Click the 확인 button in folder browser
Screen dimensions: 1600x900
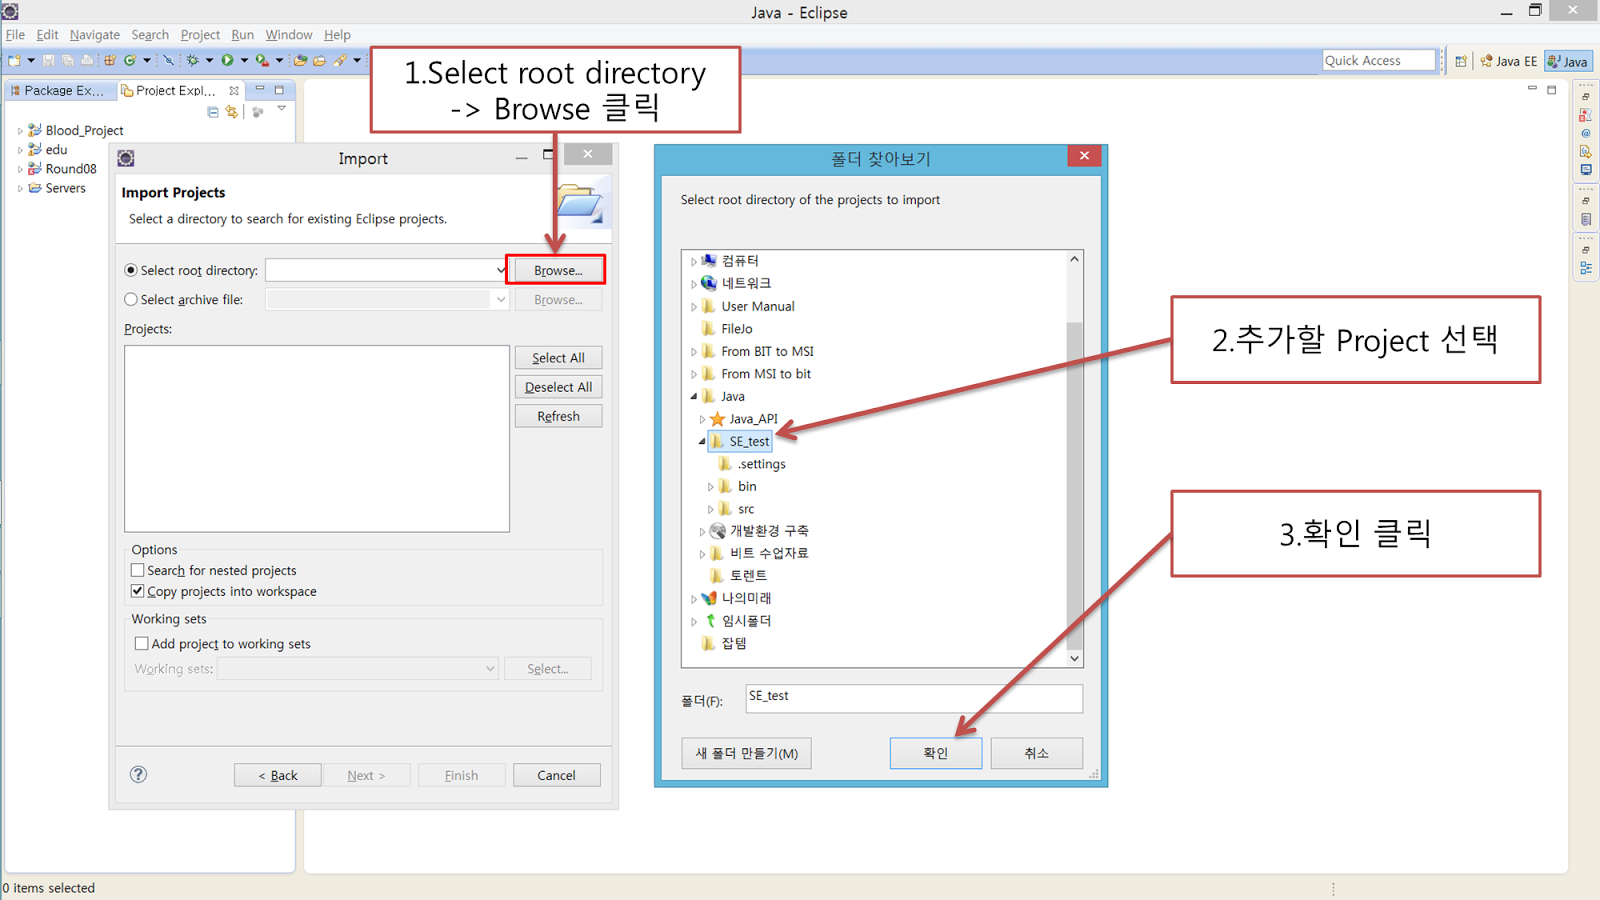point(936,753)
